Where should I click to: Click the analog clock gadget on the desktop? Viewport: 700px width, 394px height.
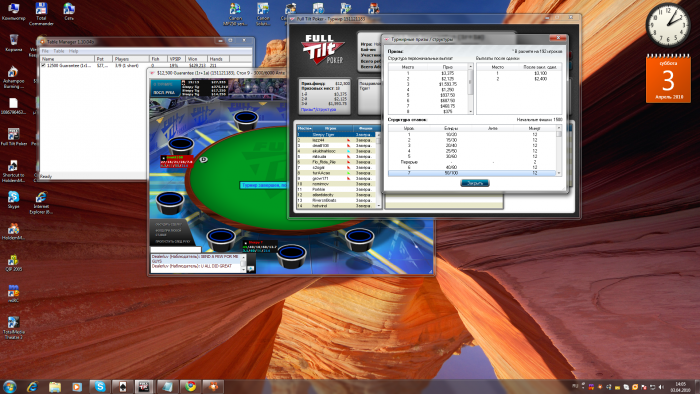click(668, 25)
